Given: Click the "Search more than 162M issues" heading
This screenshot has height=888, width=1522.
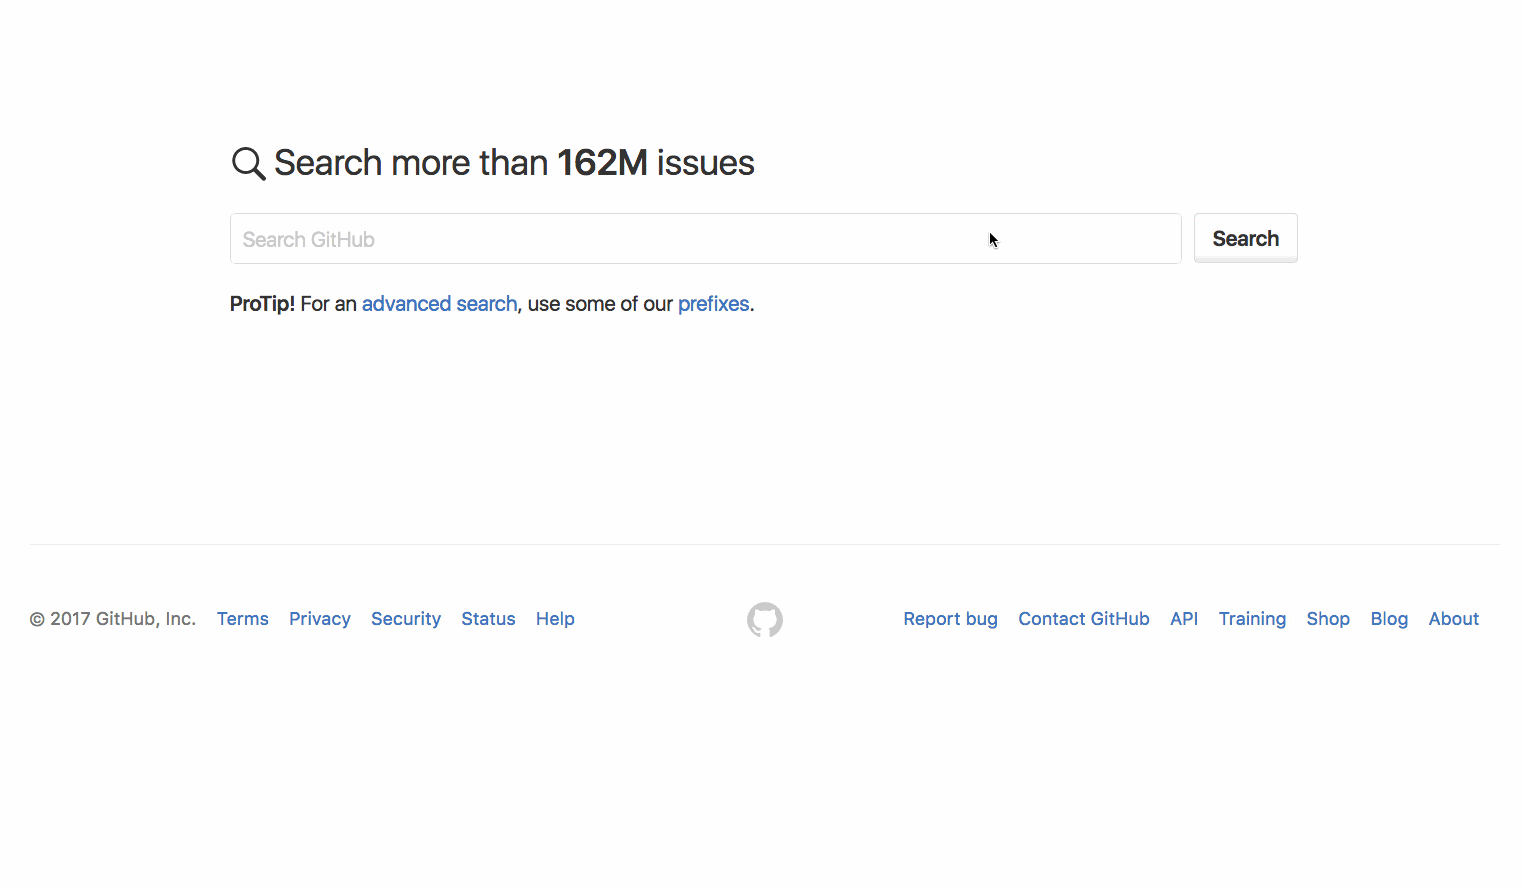Looking at the screenshot, I should pos(514,163).
